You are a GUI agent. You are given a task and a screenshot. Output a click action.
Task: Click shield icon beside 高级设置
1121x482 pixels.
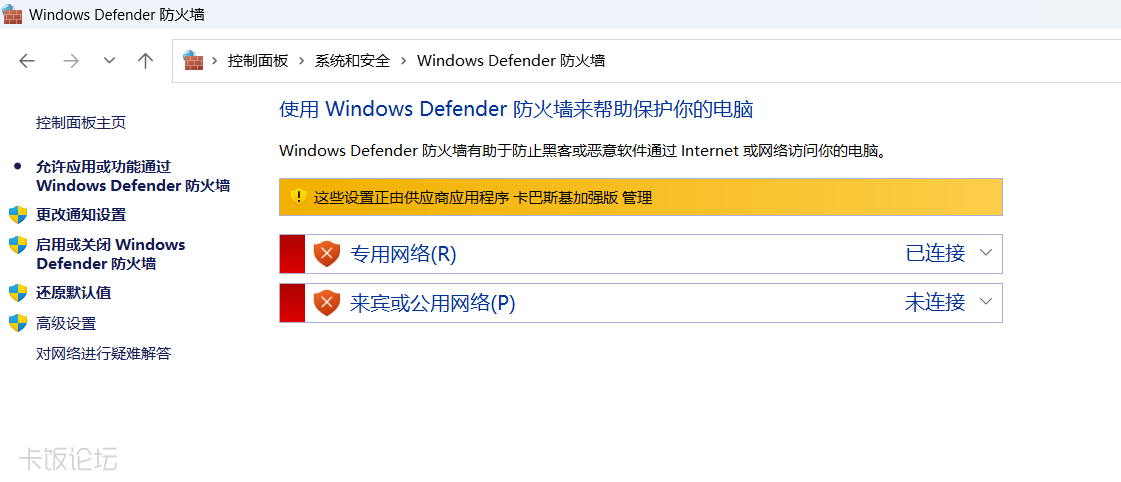(x=18, y=323)
